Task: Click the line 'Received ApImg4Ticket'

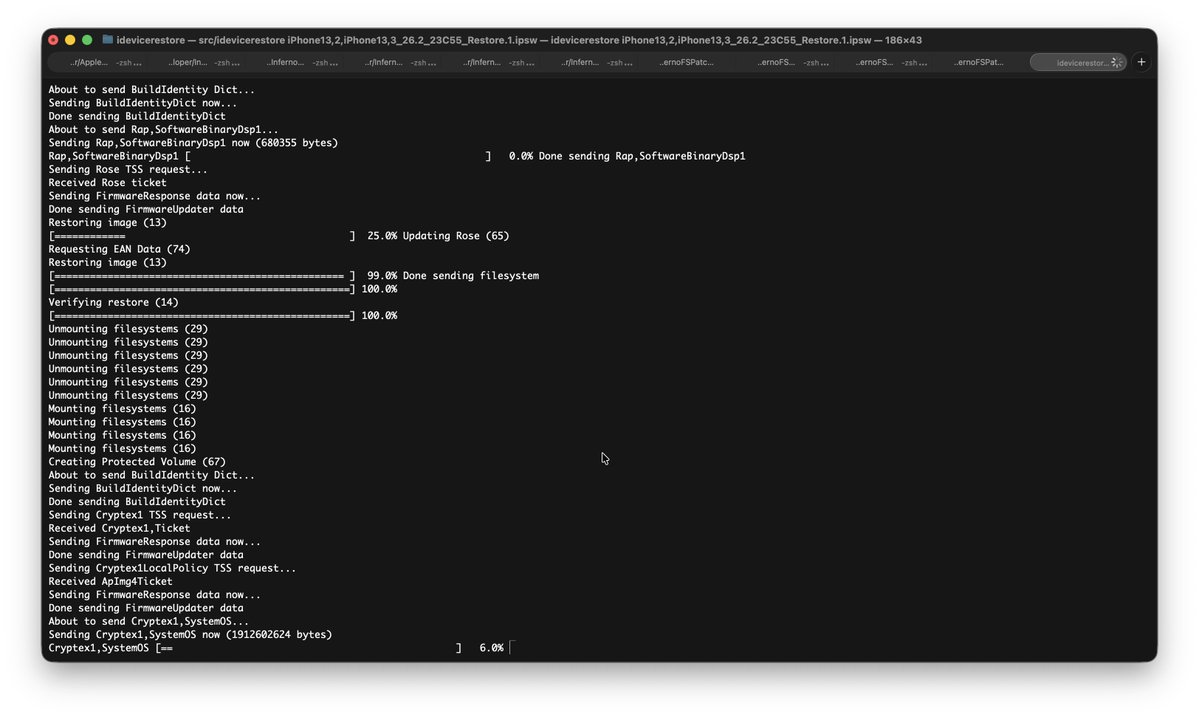Action: click(x=110, y=582)
